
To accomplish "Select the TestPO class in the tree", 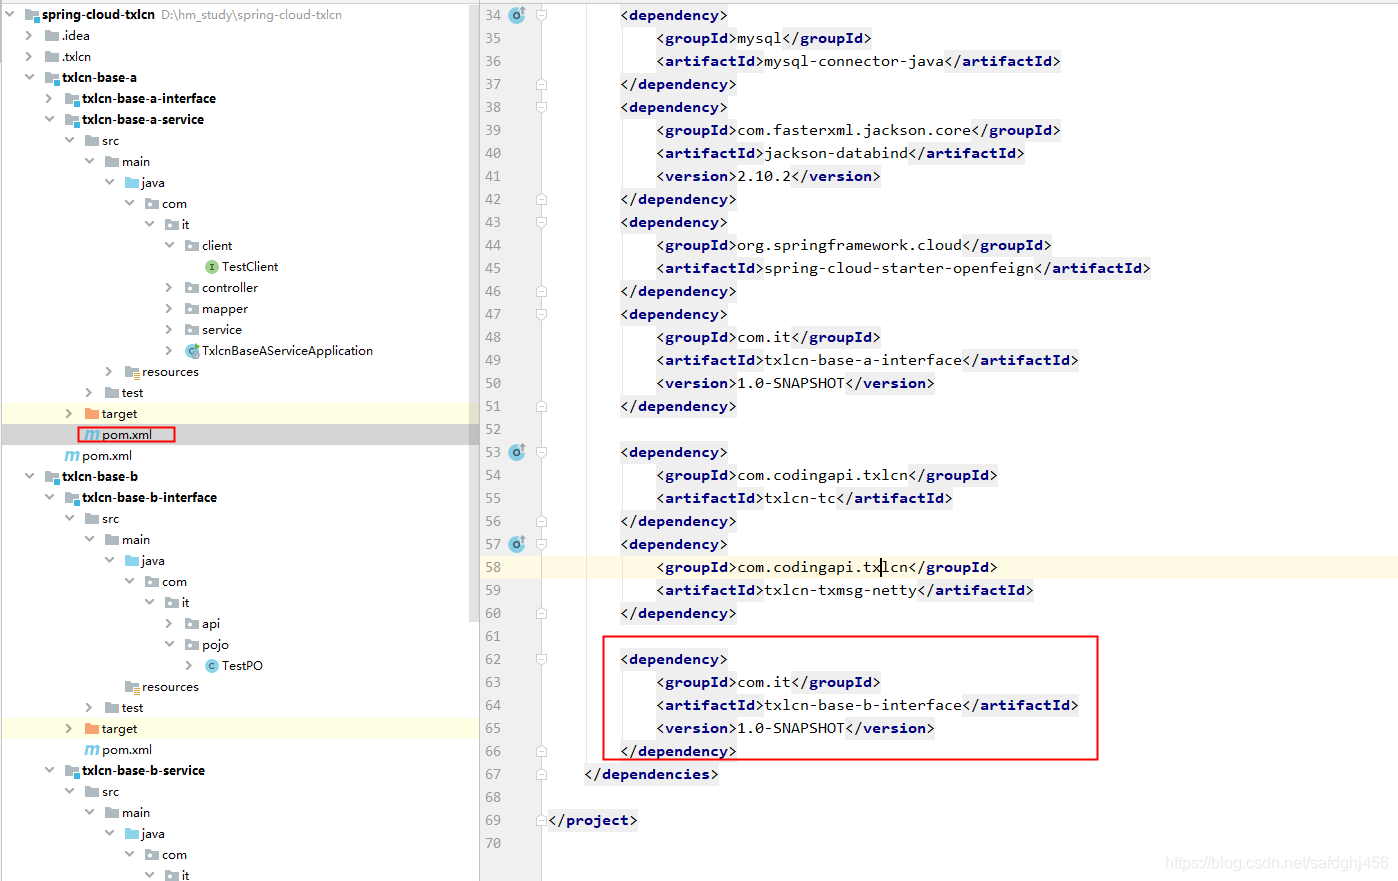I will (x=242, y=666).
